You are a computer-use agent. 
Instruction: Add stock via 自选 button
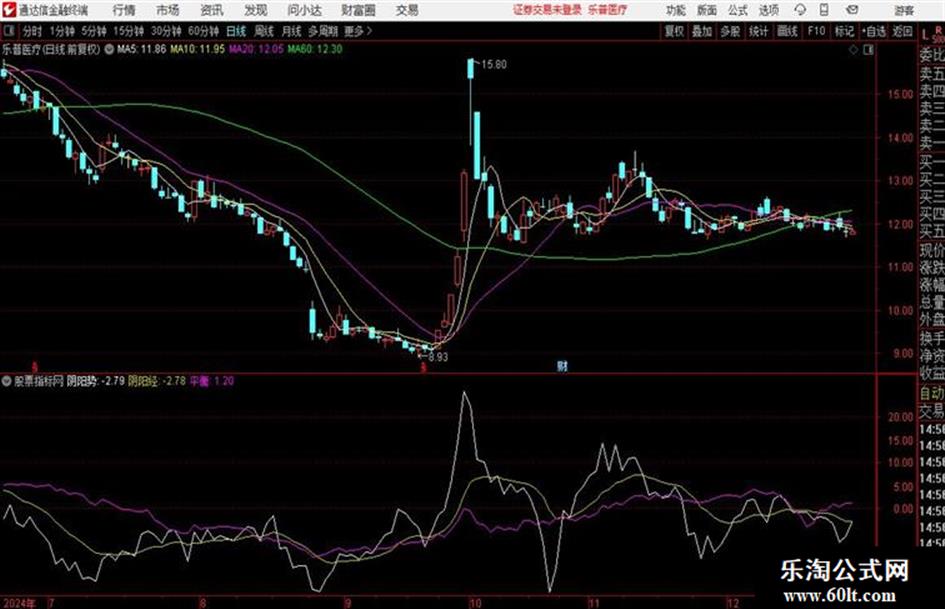click(874, 31)
